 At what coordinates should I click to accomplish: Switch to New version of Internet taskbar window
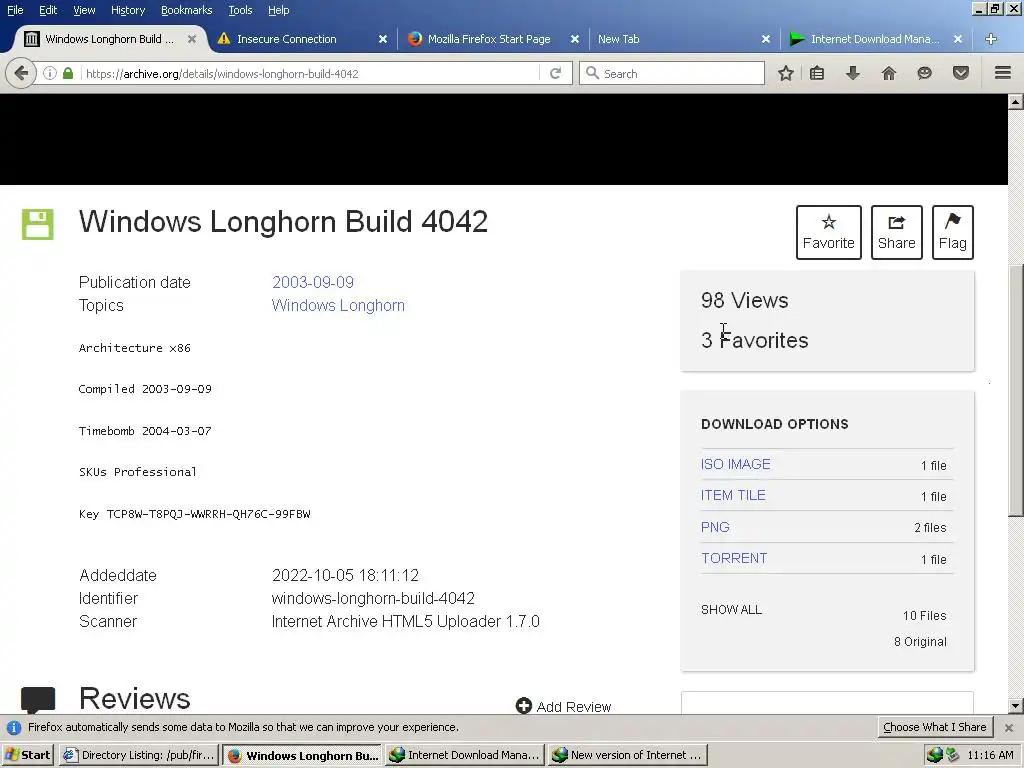click(x=627, y=755)
